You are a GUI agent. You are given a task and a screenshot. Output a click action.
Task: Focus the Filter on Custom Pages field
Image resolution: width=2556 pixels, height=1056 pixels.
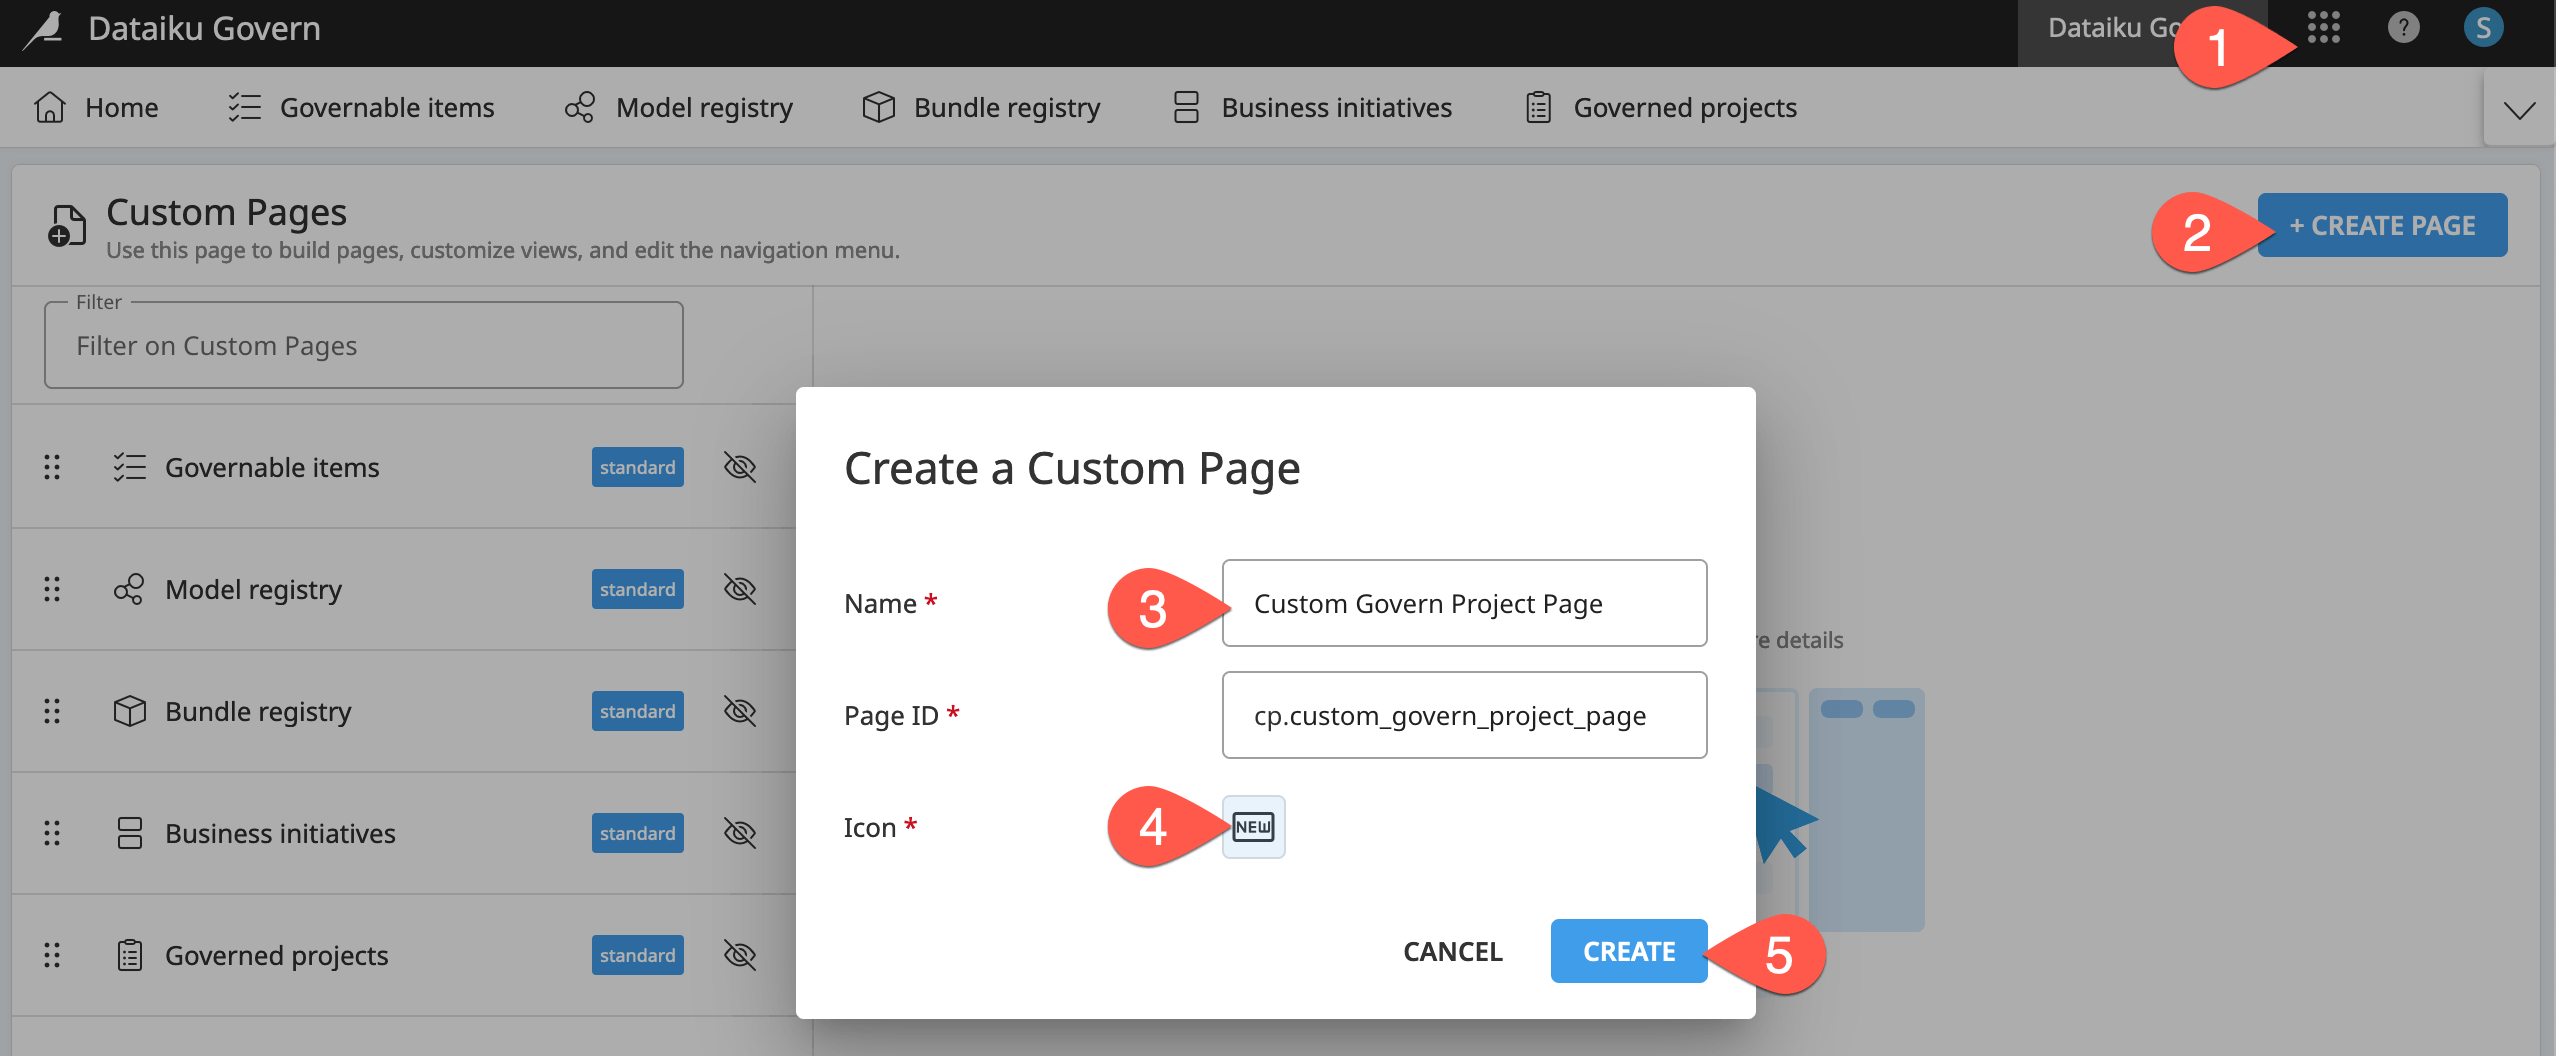[364, 345]
